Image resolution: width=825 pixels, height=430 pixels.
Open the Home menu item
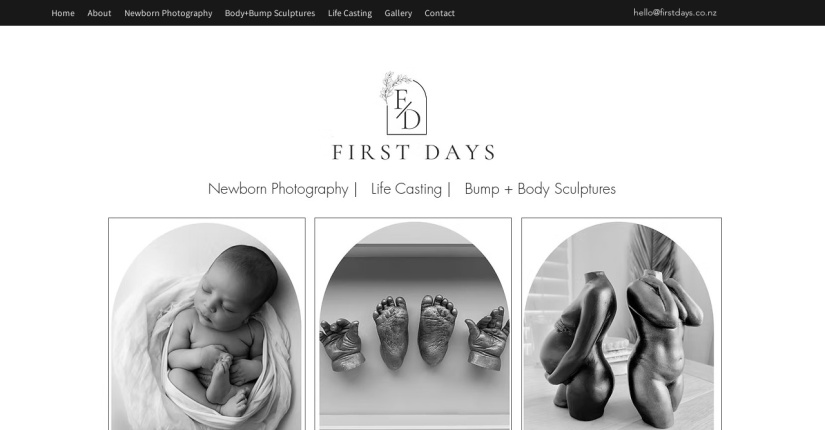(63, 13)
